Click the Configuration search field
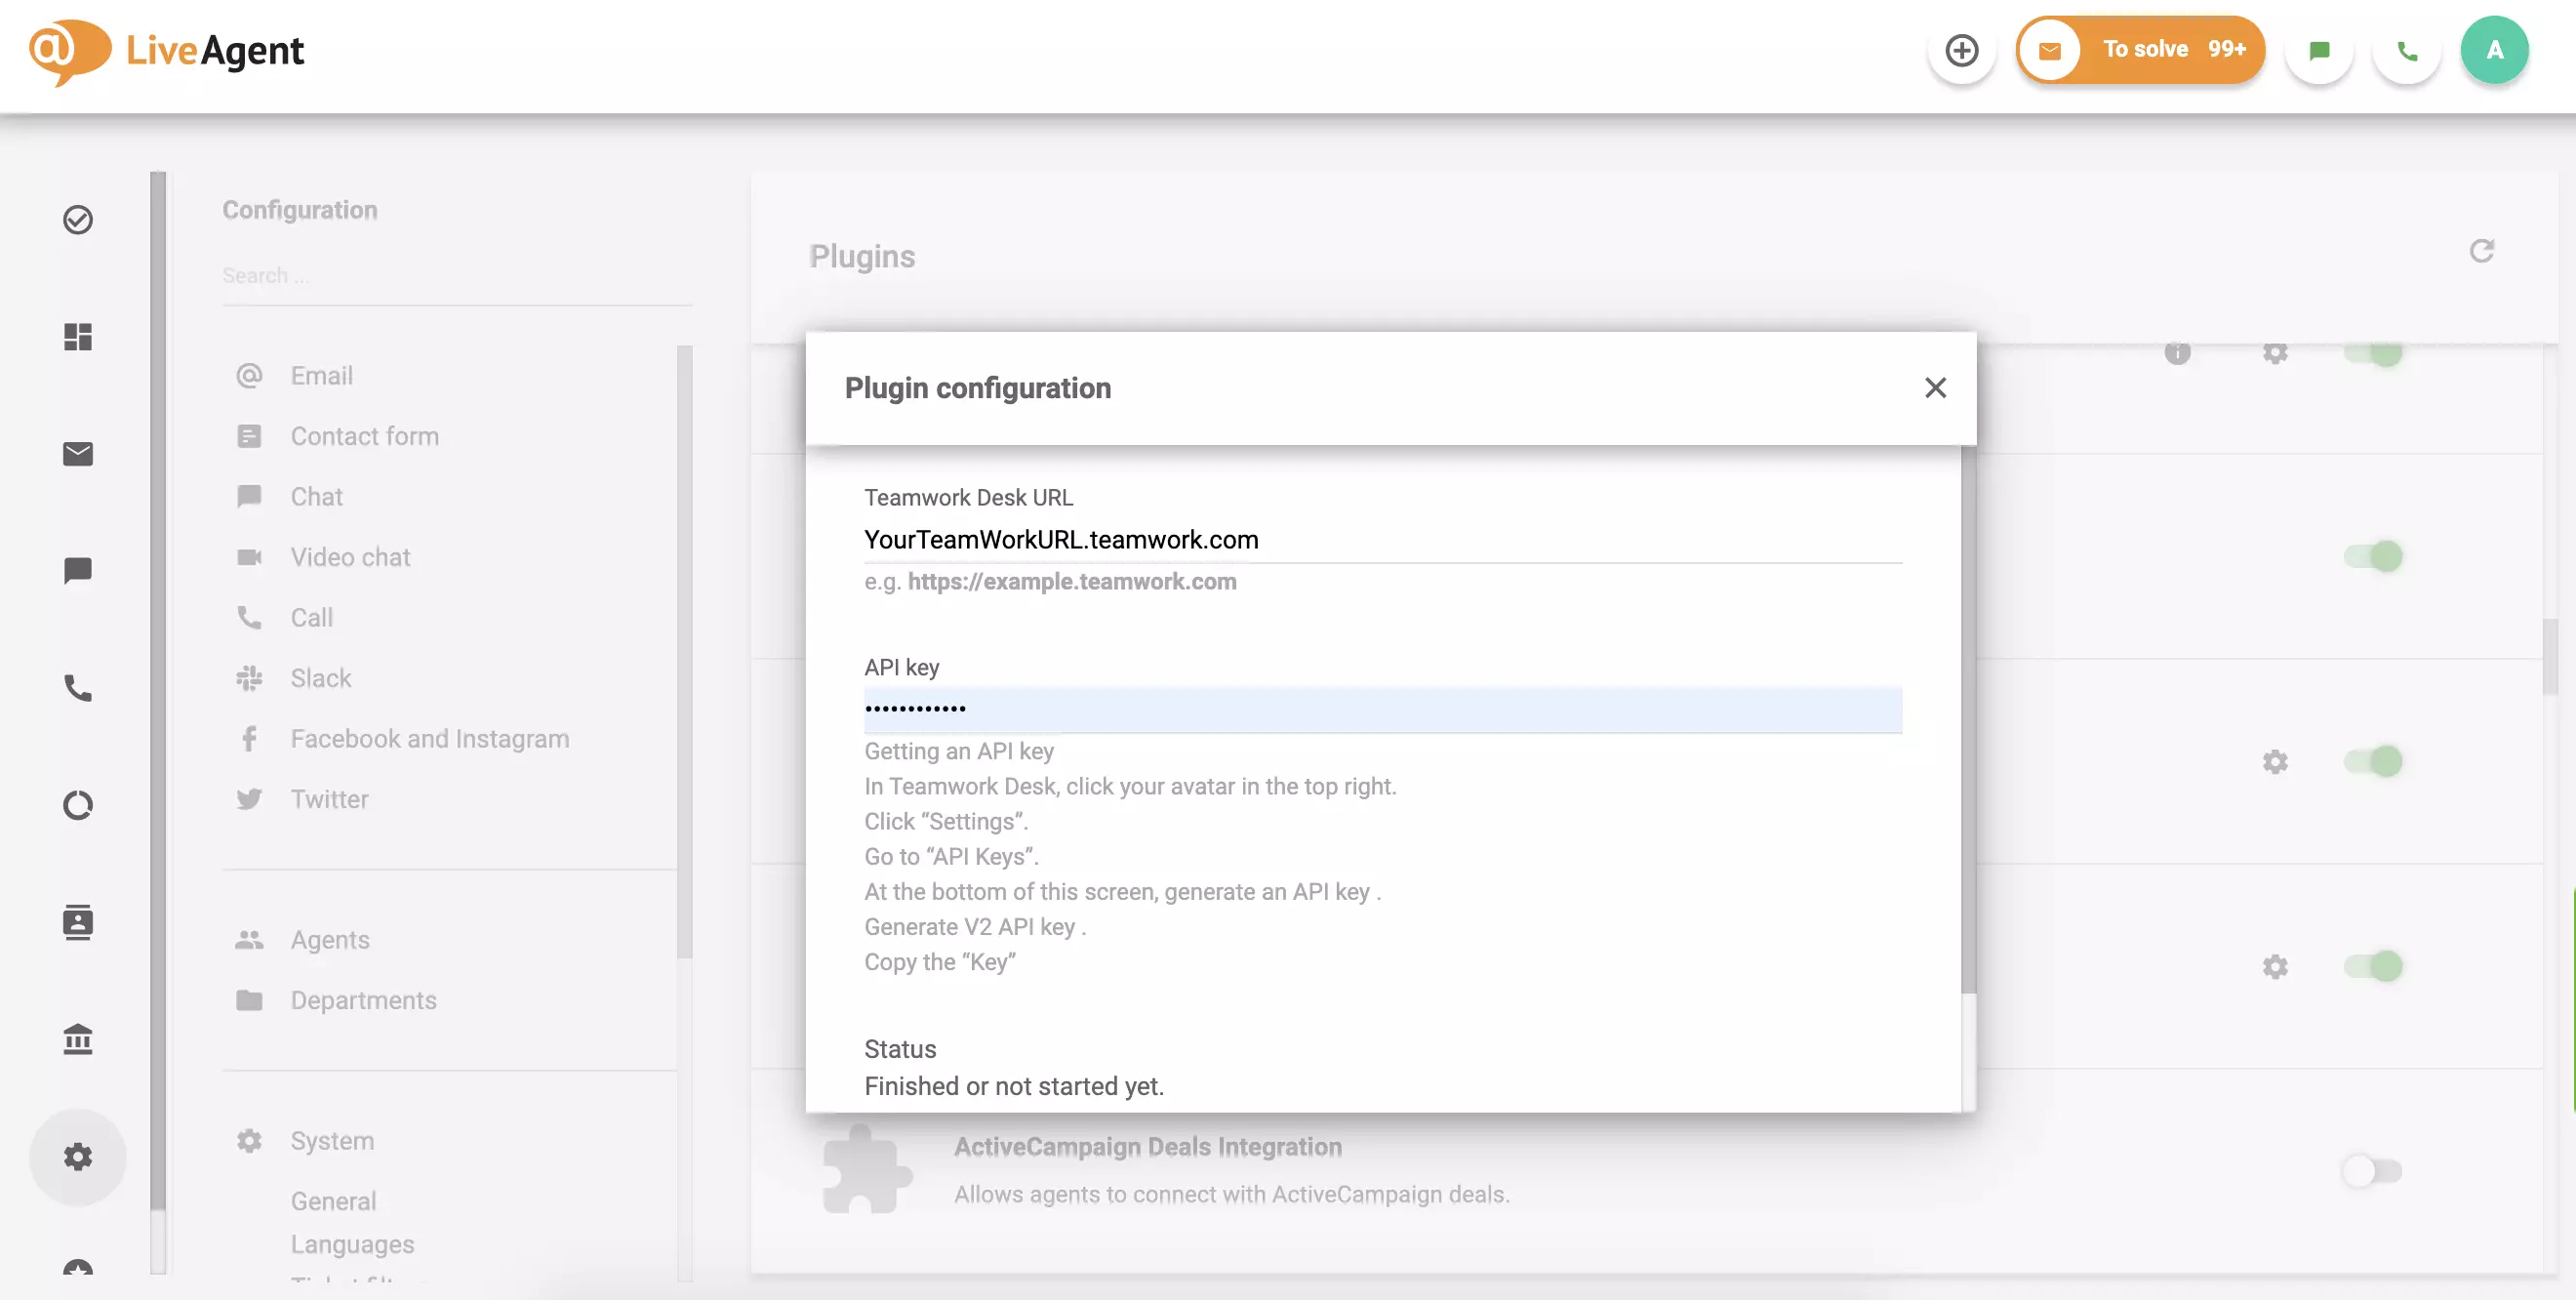The height and width of the screenshot is (1300, 2576). pos(456,275)
